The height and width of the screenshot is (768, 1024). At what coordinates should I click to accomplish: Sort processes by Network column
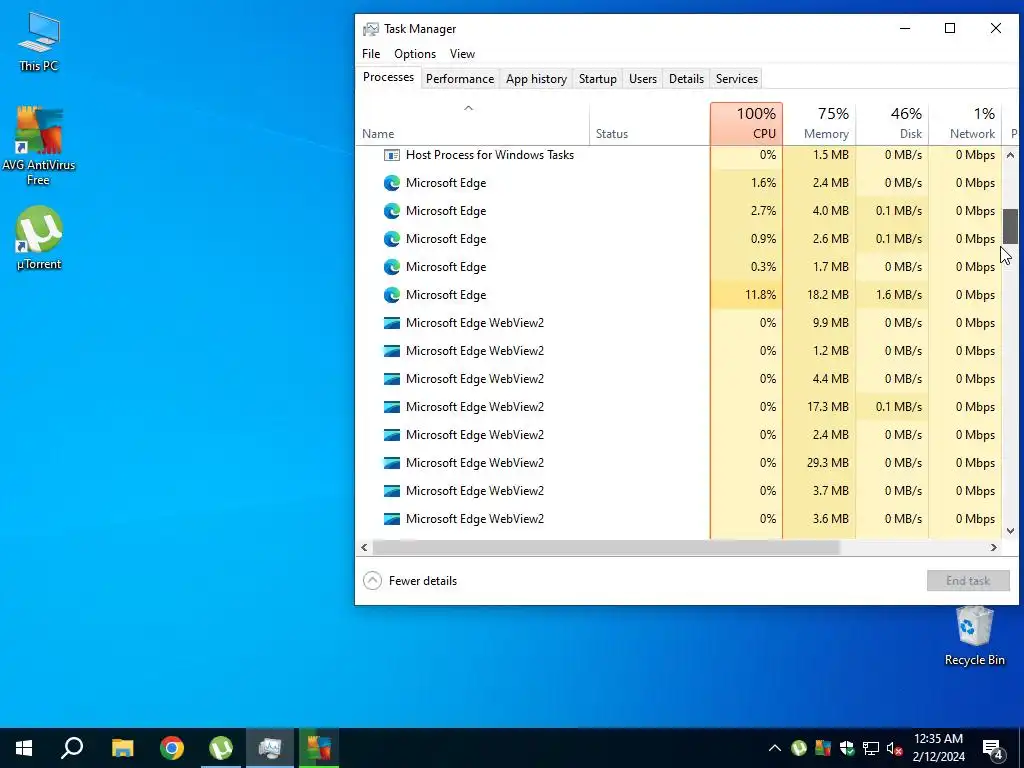coord(965,124)
